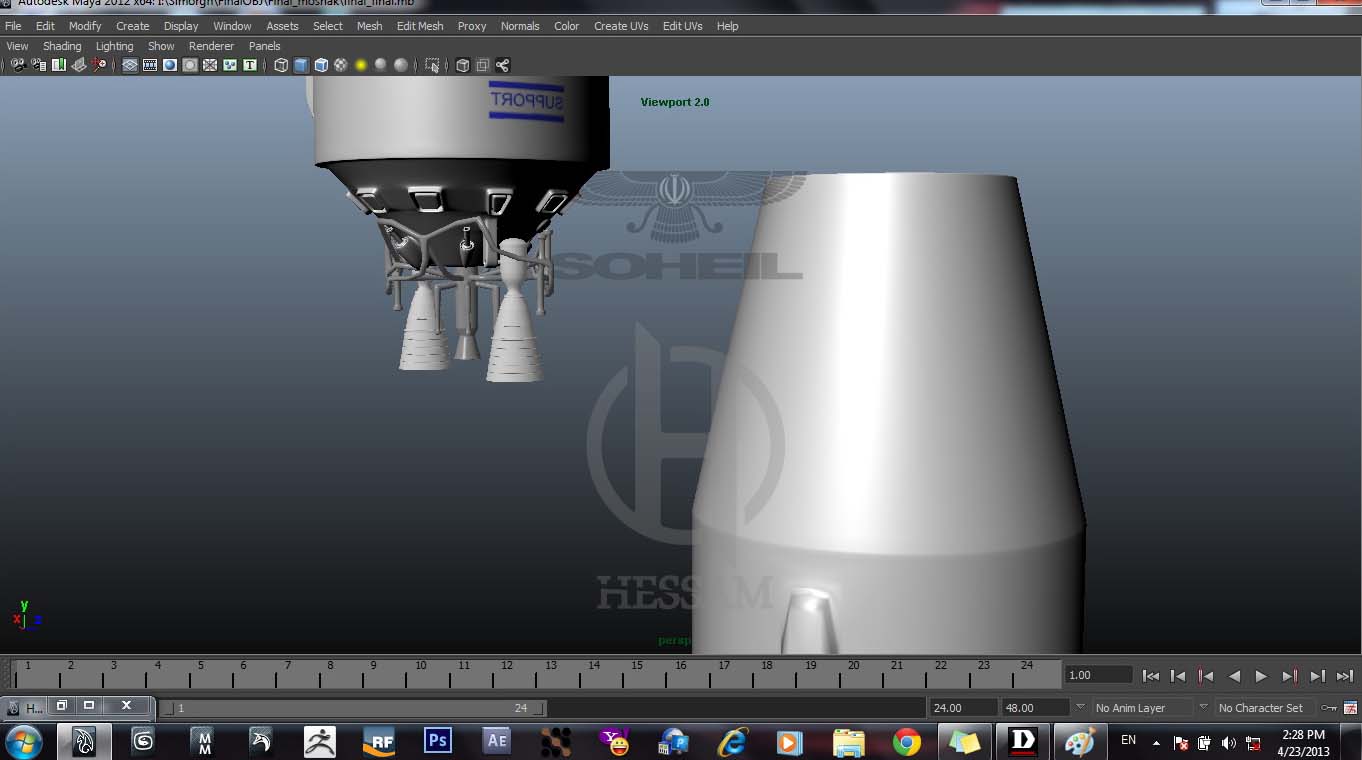This screenshot has width=1362, height=760.
Task: Toggle isolate select icon
Action: click(x=432, y=65)
